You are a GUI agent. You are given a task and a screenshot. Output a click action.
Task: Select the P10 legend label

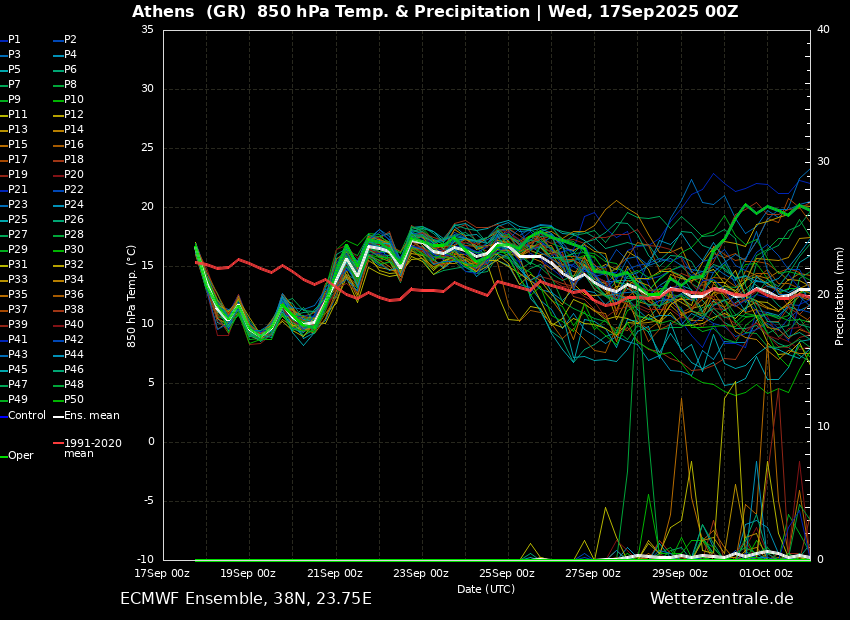[x=74, y=100]
